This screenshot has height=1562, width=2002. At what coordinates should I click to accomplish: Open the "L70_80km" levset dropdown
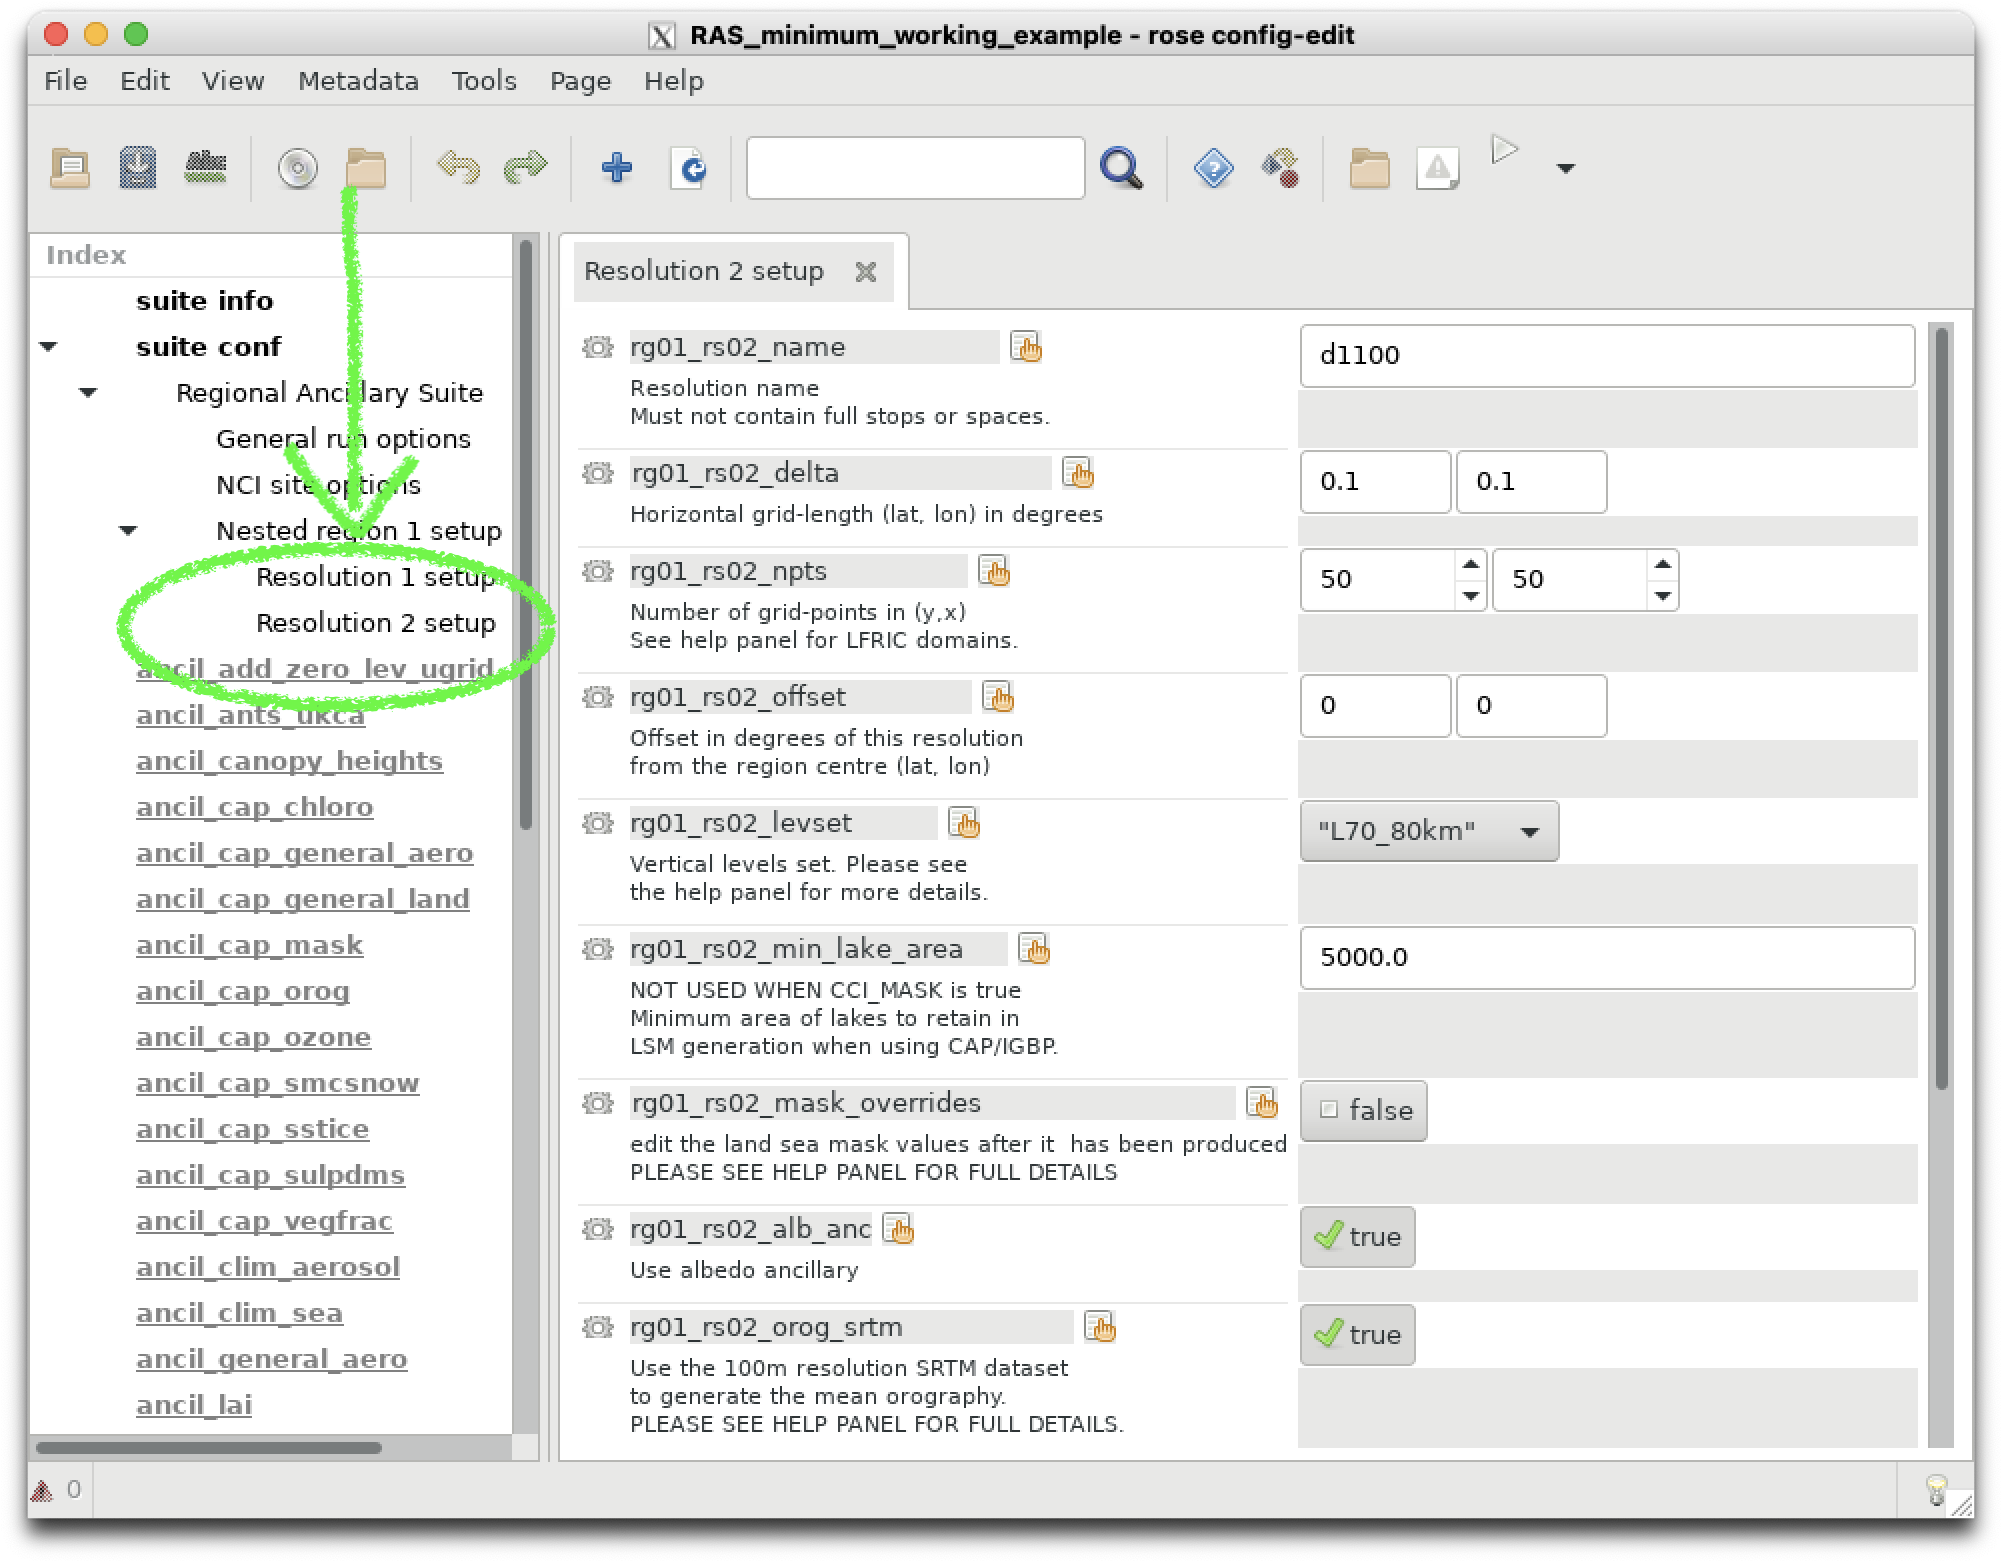tap(1429, 830)
